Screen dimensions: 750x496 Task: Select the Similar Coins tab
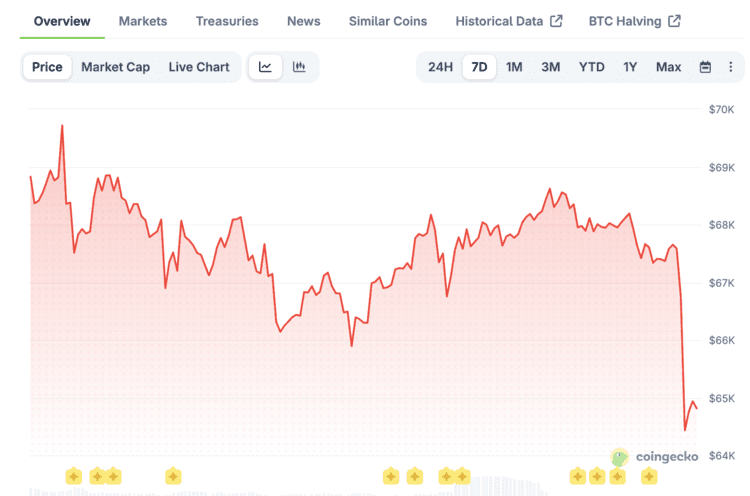(x=388, y=21)
